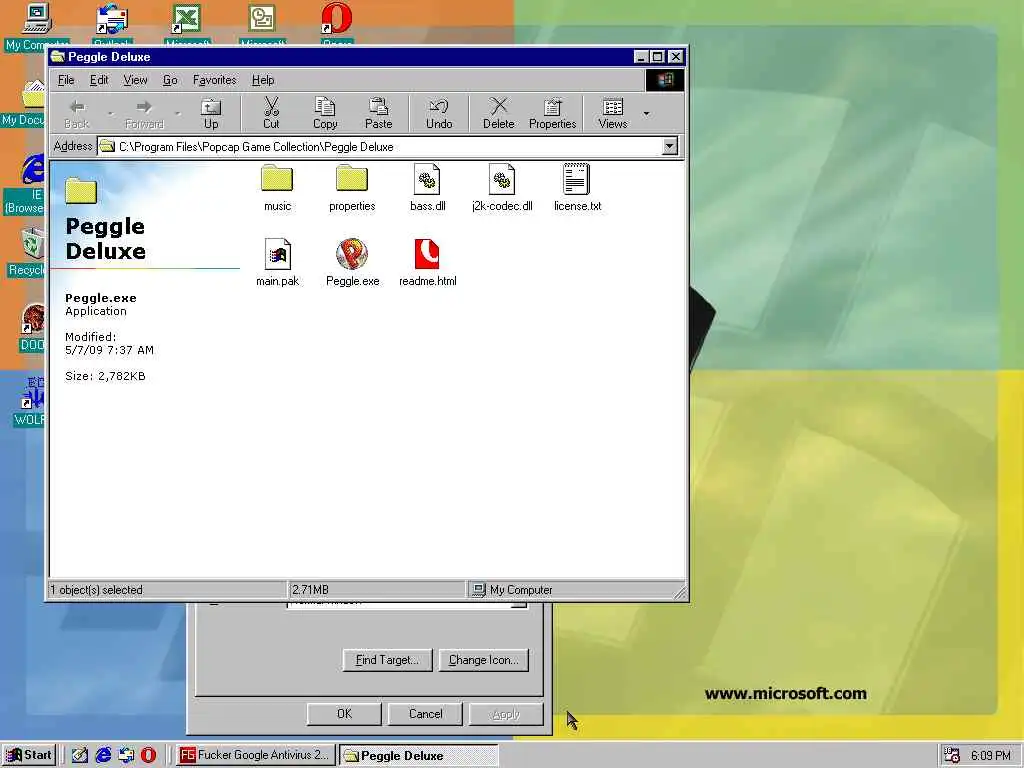Image resolution: width=1024 pixels, height=768 pixels.
Task: Click the Views toolbar icon
Action: pyautogui.click(x=613, y=106)
